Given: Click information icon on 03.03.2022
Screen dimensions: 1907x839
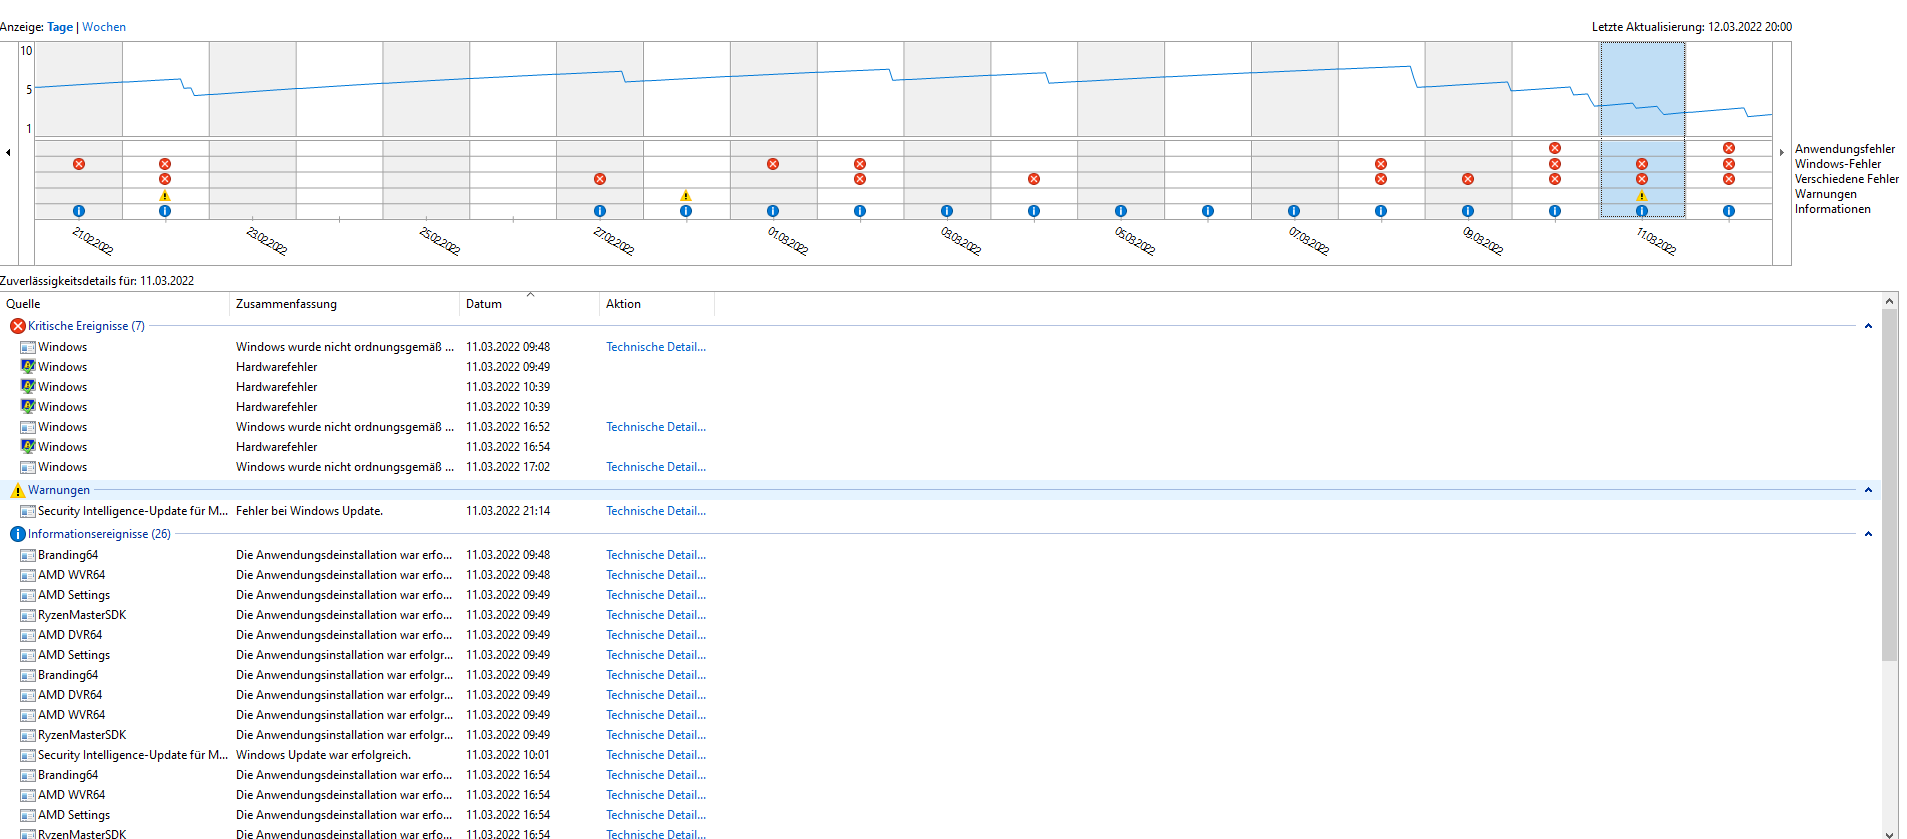Looking at the screenshot, I should coord(947,211).
